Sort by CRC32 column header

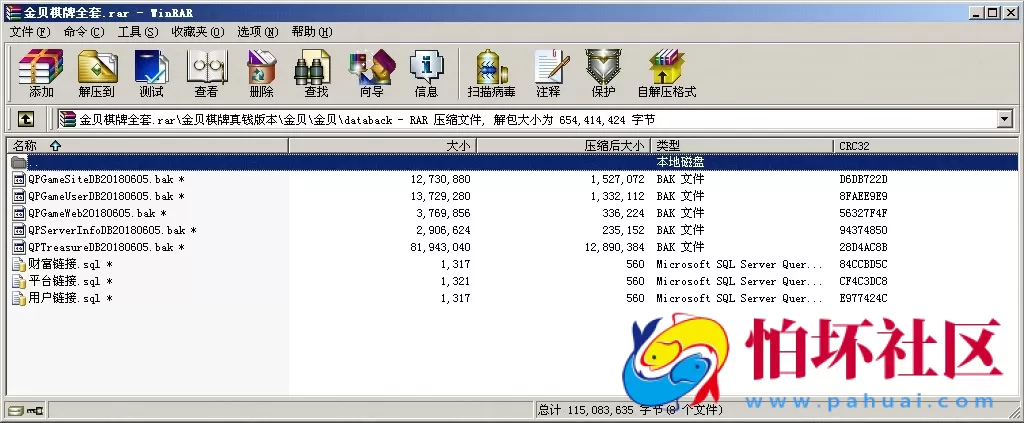click(925, 146)
